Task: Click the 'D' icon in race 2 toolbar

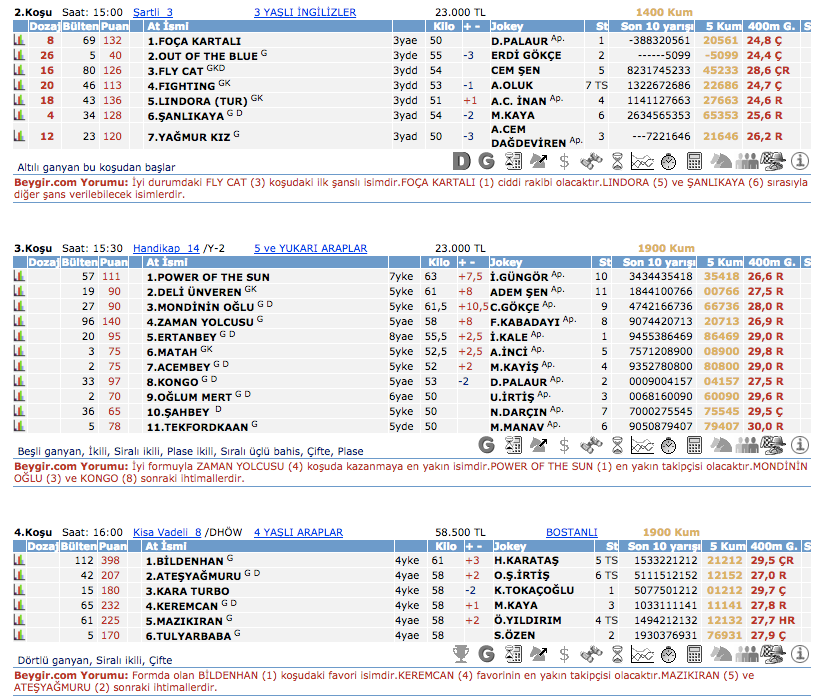Action: [x=461, y=160]
